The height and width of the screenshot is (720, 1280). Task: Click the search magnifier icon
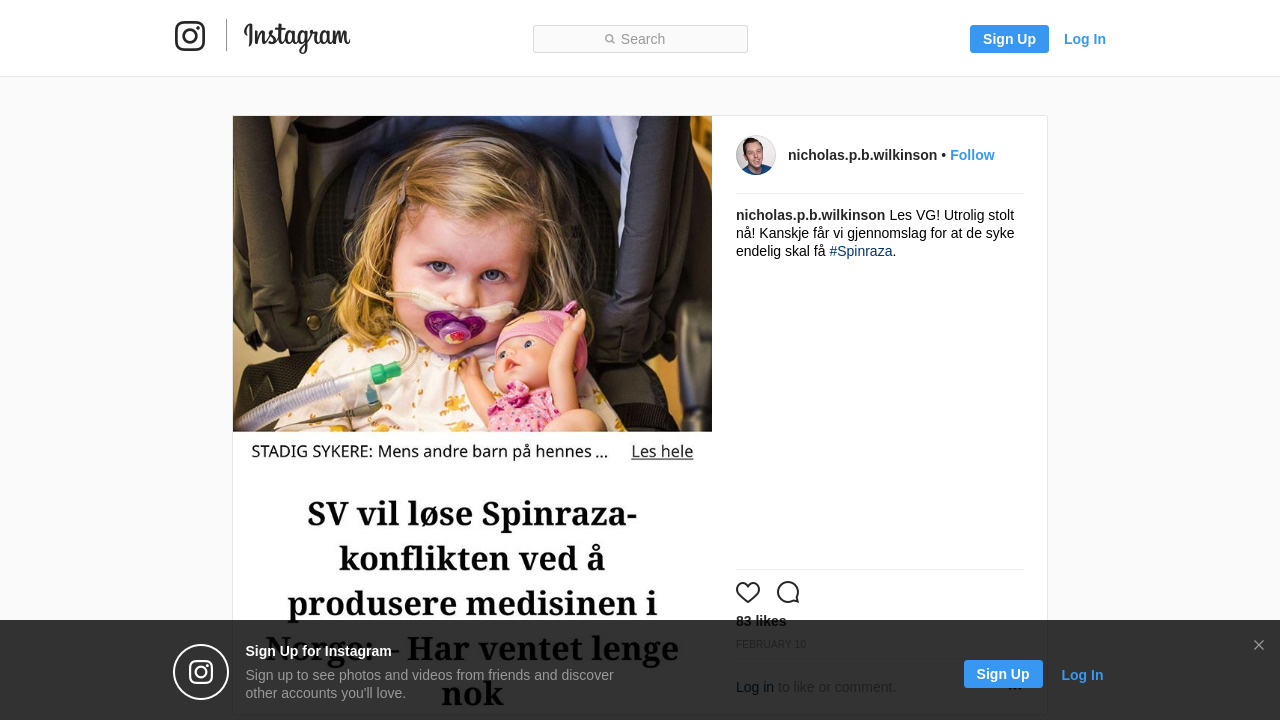pos(610,39)
